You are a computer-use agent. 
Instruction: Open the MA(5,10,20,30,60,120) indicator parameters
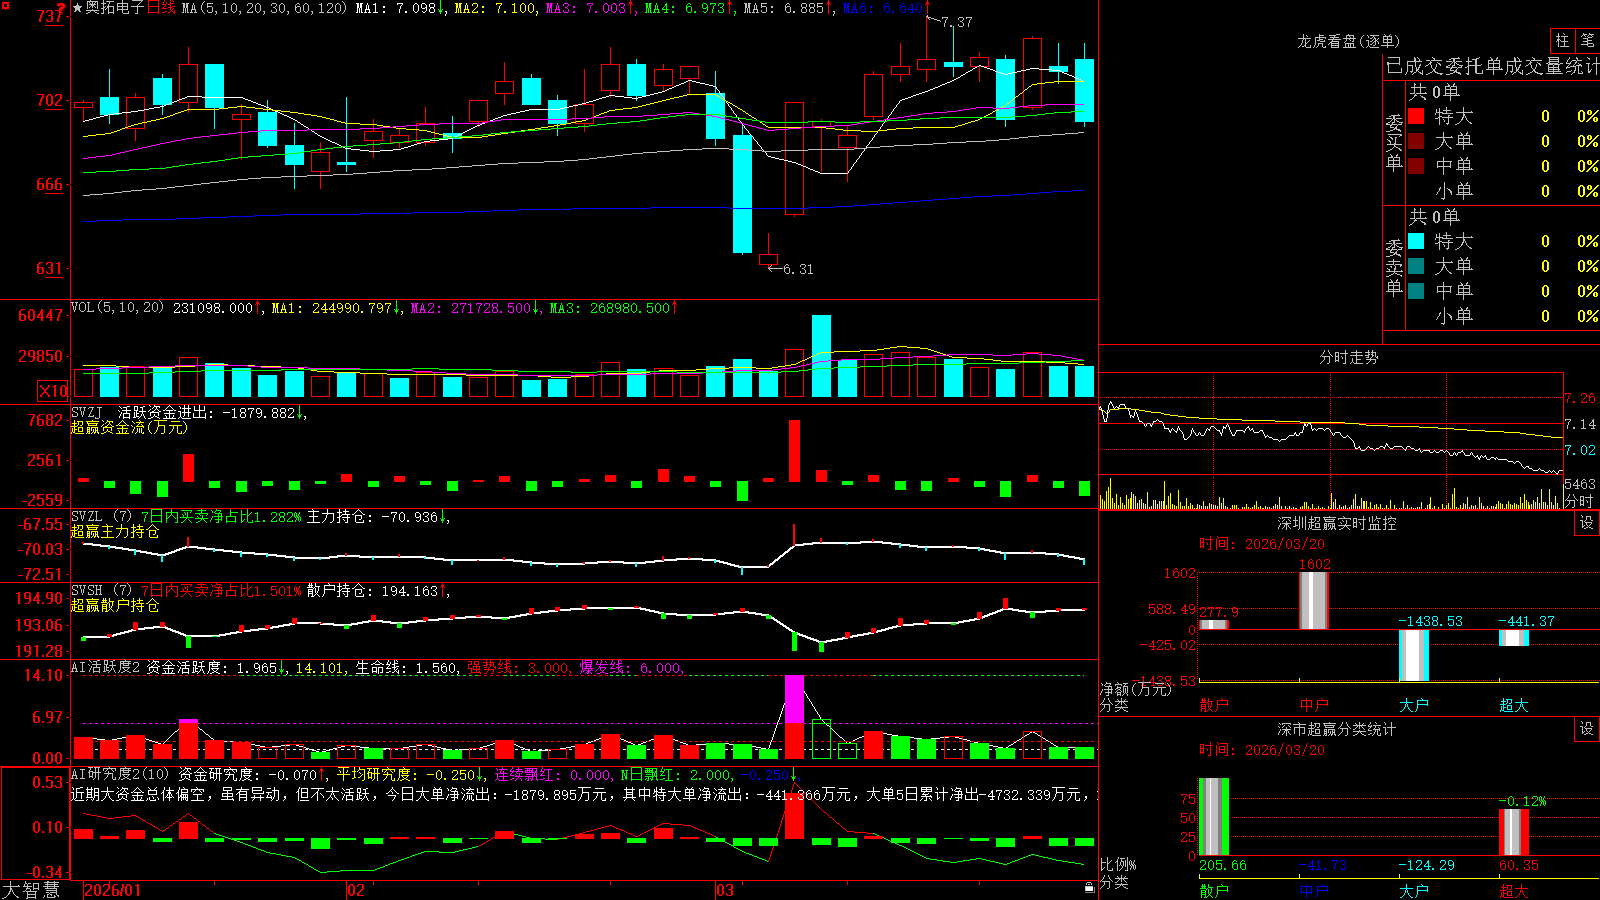(x=264, y=8)
